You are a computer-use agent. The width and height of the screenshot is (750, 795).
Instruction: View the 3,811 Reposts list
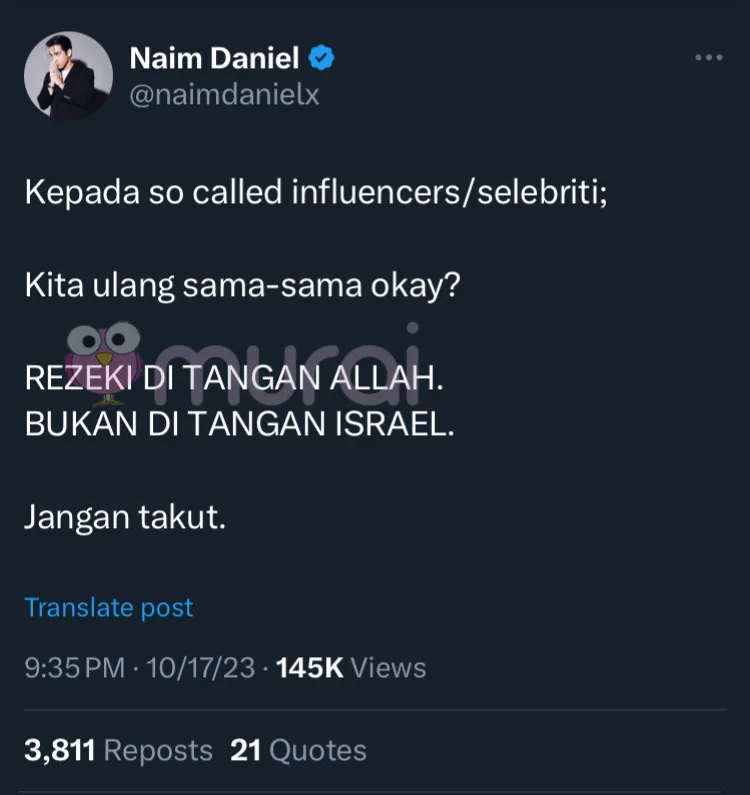[118, 750]
